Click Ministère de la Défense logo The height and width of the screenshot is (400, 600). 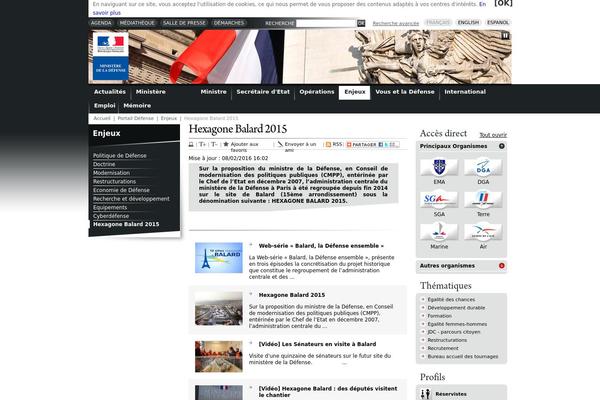click(111, 56)
